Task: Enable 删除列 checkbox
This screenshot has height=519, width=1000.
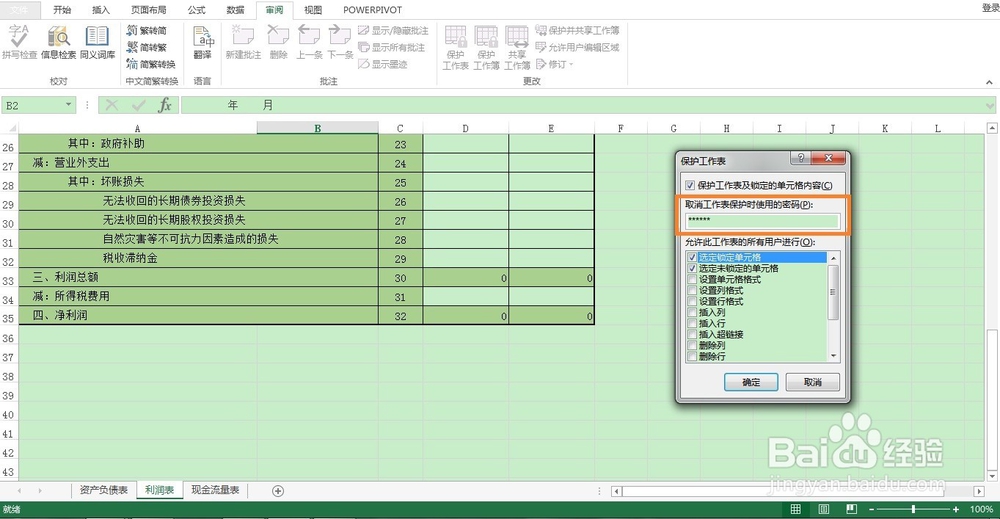Action: pyautogui.click(x=691, y=345)
